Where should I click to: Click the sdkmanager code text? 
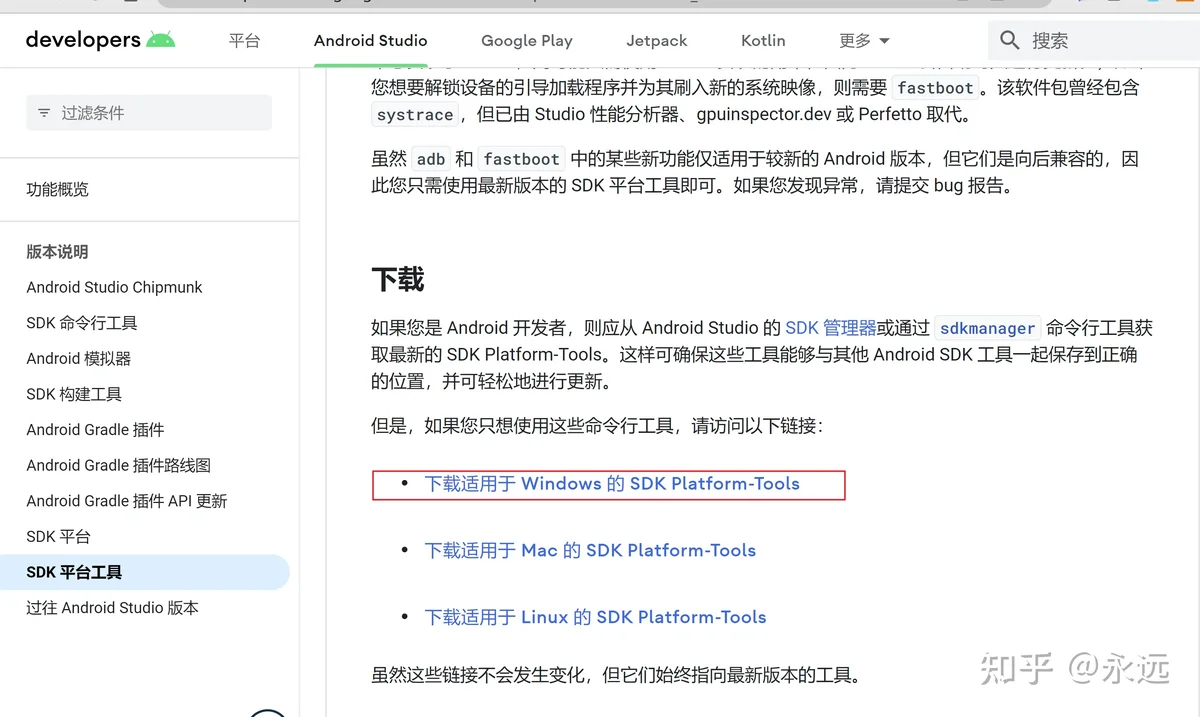(x=988, y=328)
